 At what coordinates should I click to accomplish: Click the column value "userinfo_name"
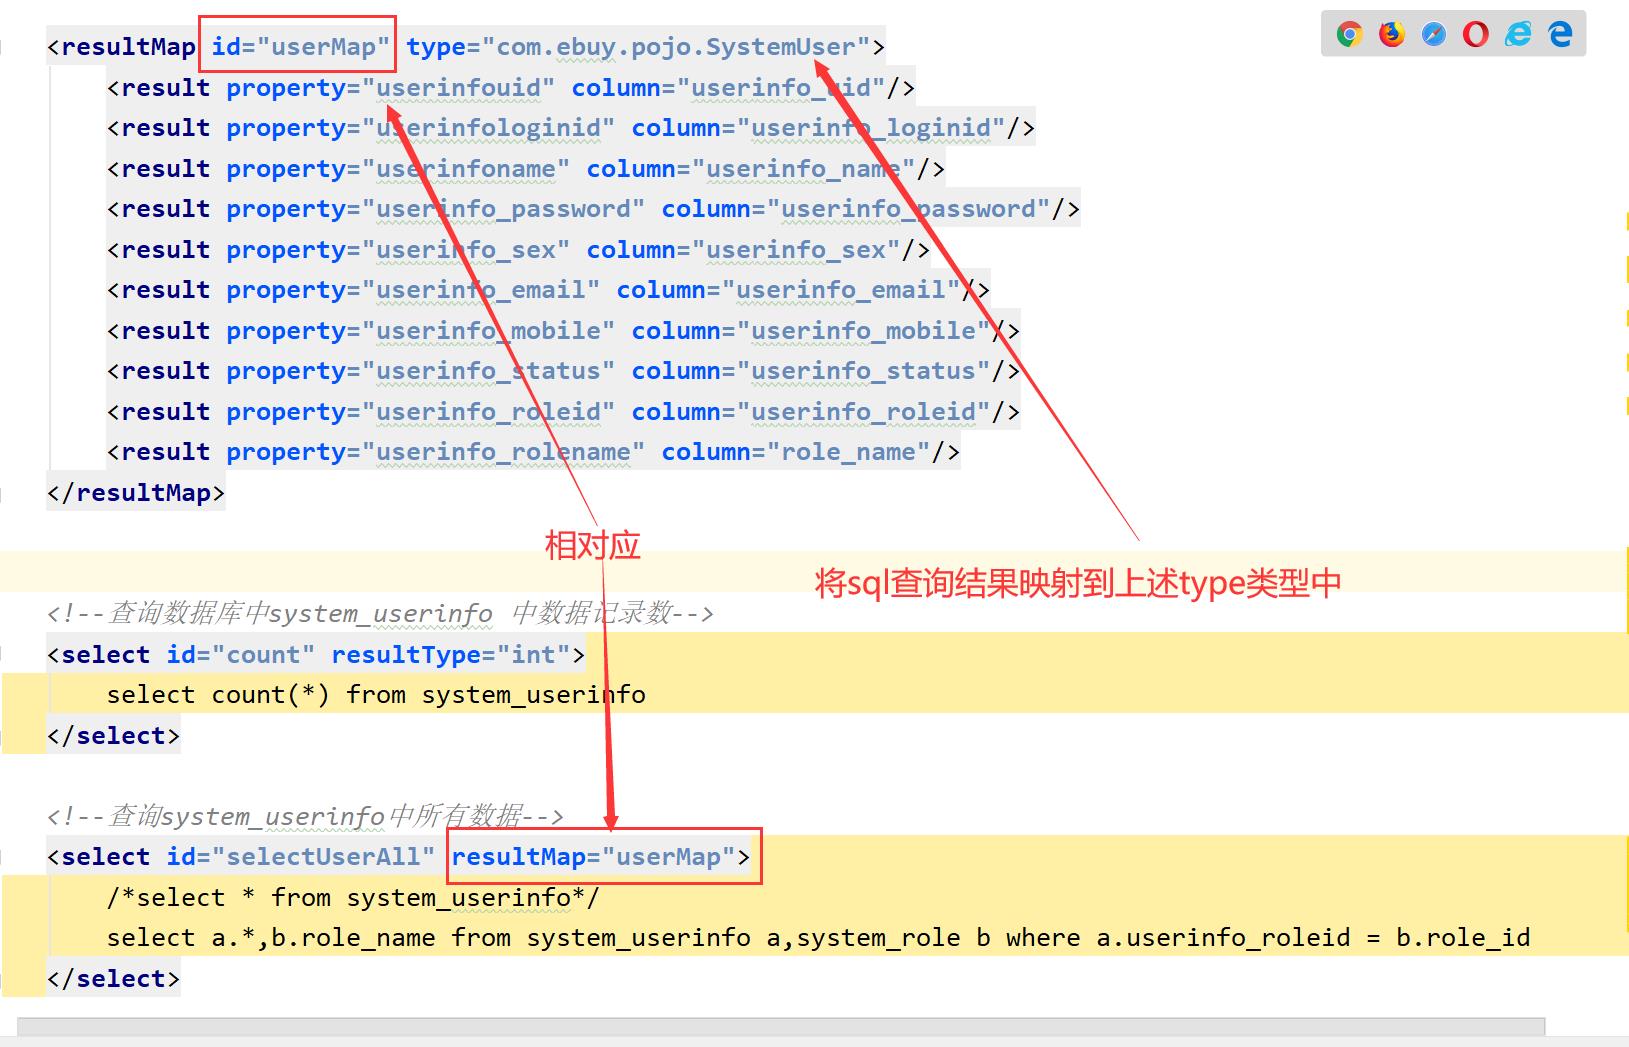coord(803,169)
